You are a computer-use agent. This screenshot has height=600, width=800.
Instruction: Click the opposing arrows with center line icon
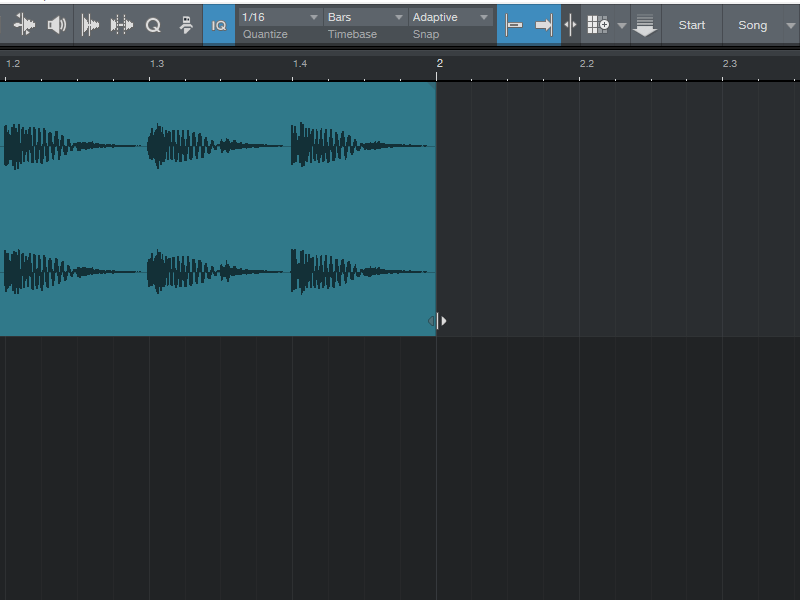(570, 25)
